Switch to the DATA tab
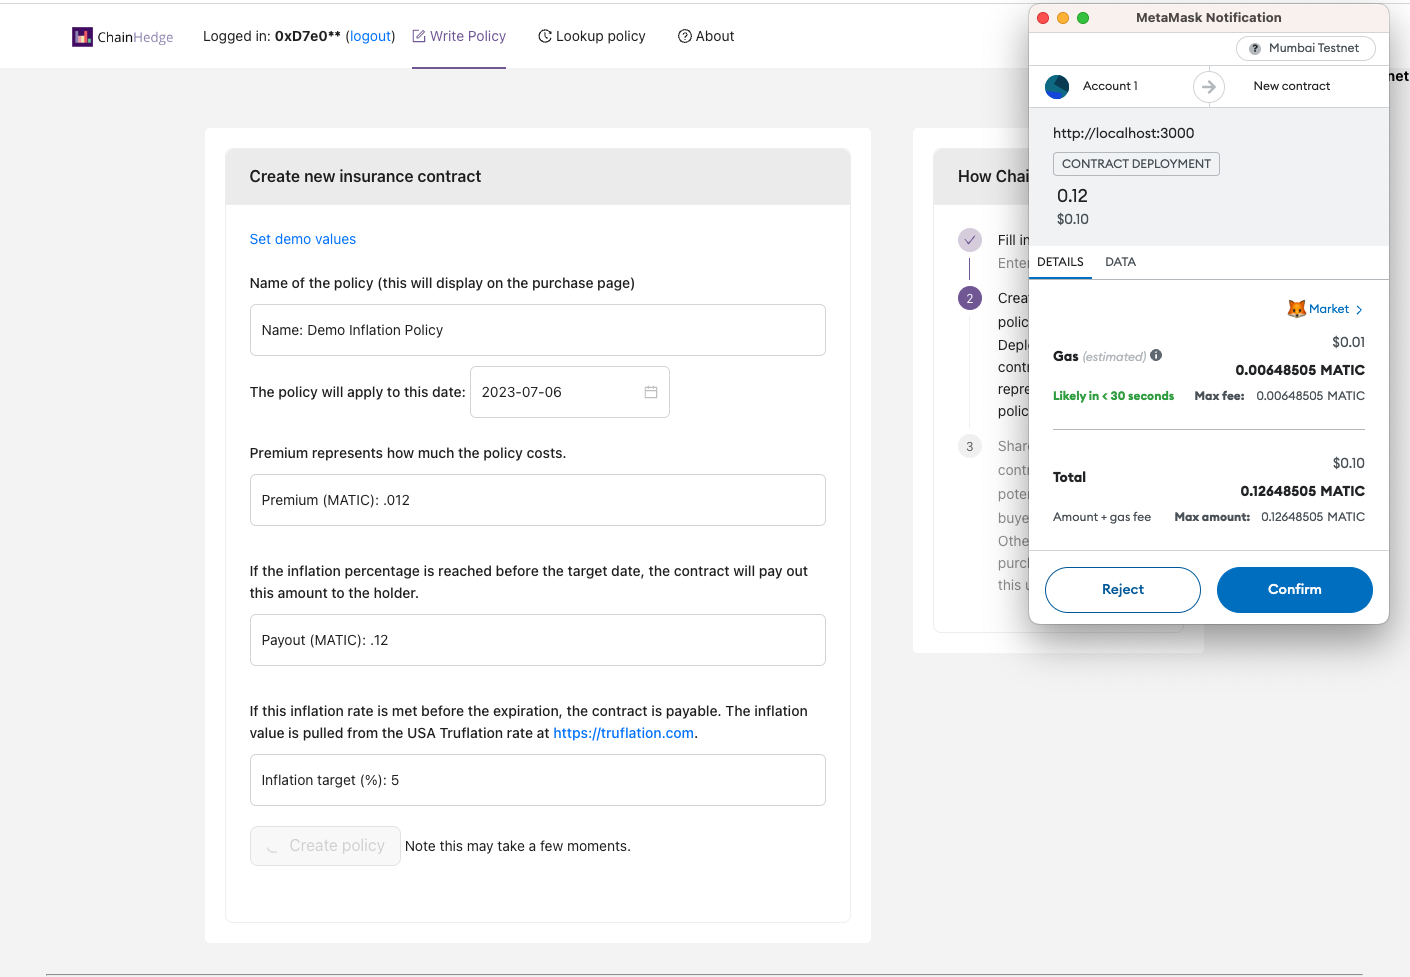Image resolution: width=1410 pixels, height=977 pixels. point(1120,262)
